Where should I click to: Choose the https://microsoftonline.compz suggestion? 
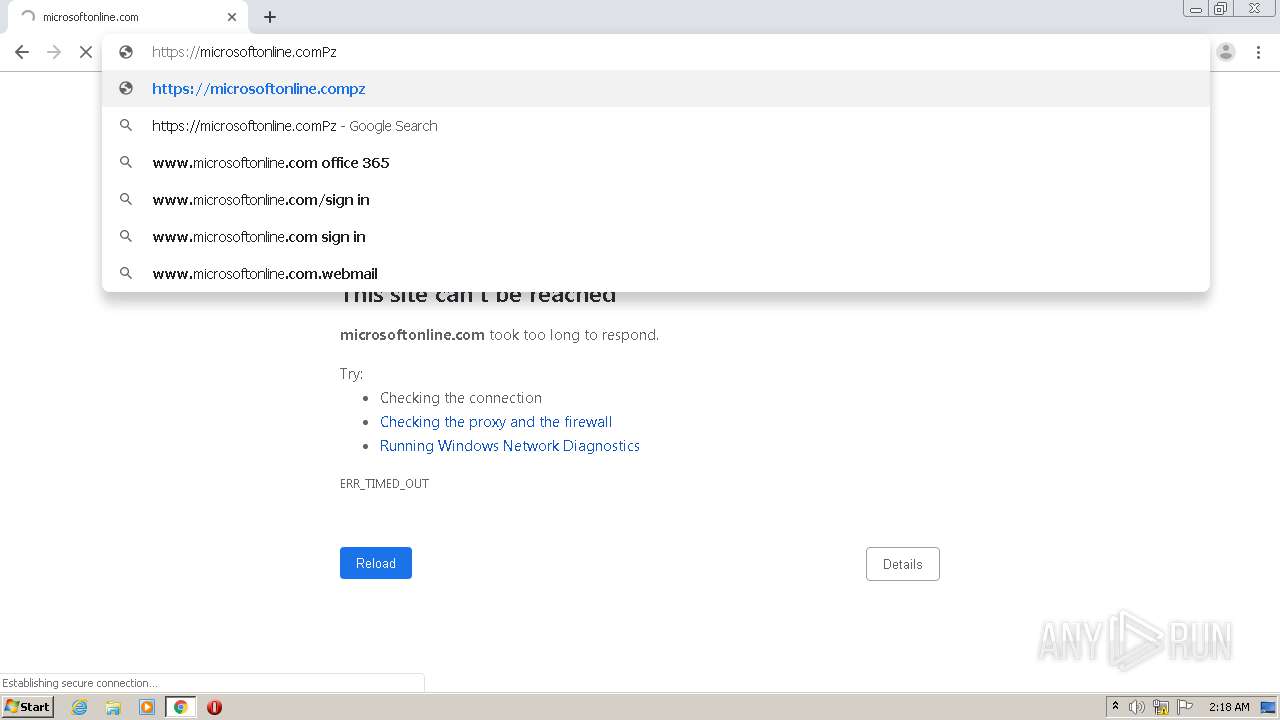(656, 89)
